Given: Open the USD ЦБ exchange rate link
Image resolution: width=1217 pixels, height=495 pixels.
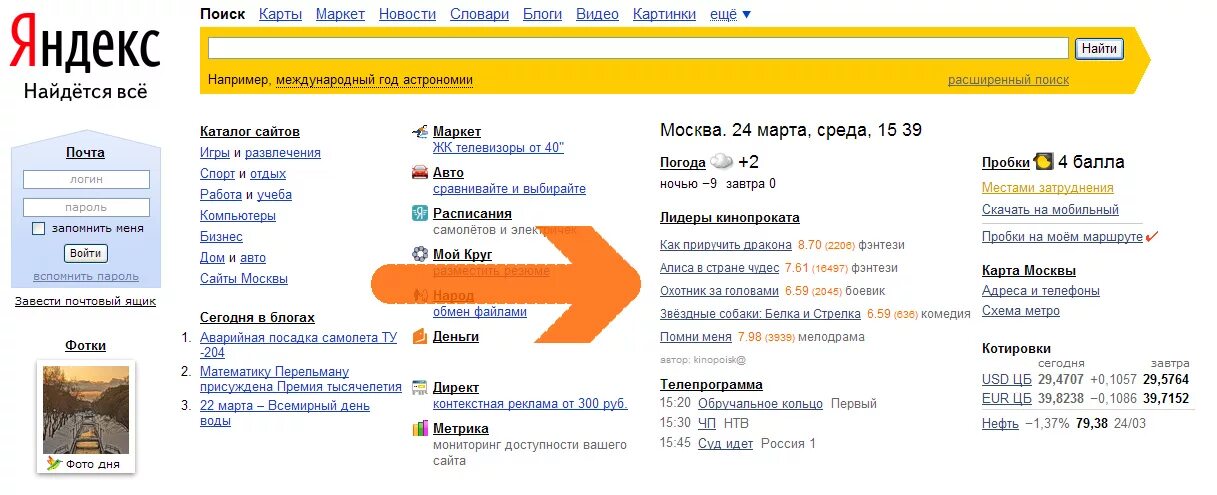Looking at the screenshot, I should click(1006, 379).
